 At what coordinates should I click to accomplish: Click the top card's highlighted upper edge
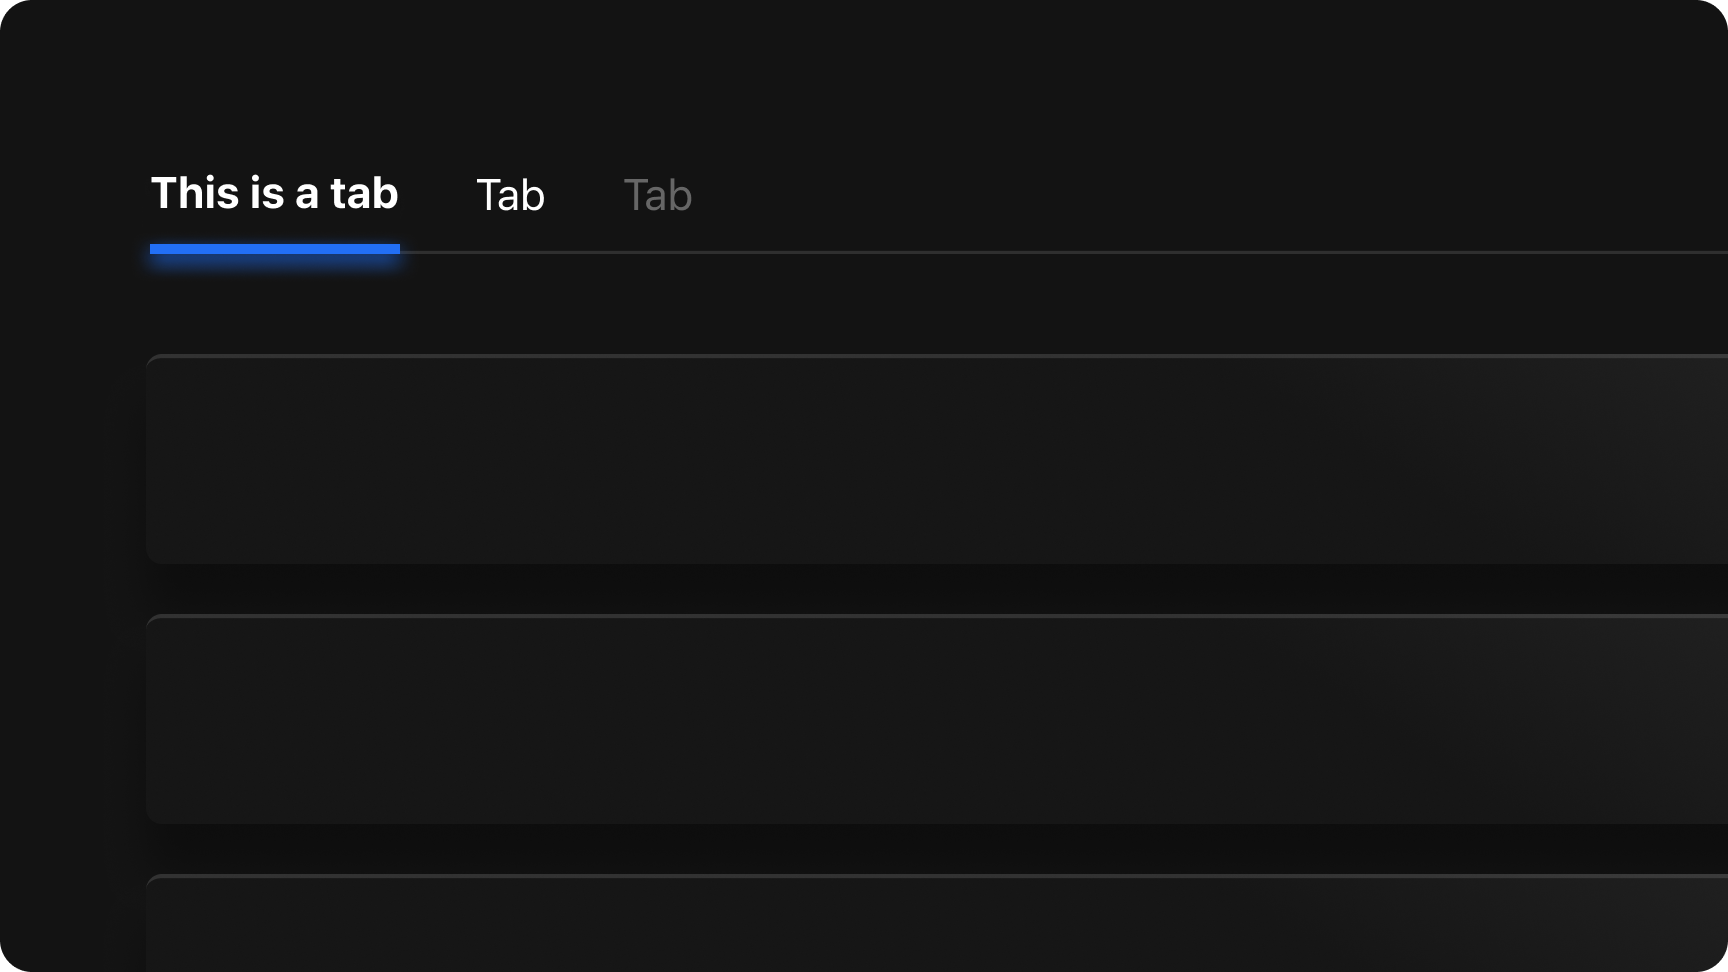pyautogui.click(x=937, y=356)
